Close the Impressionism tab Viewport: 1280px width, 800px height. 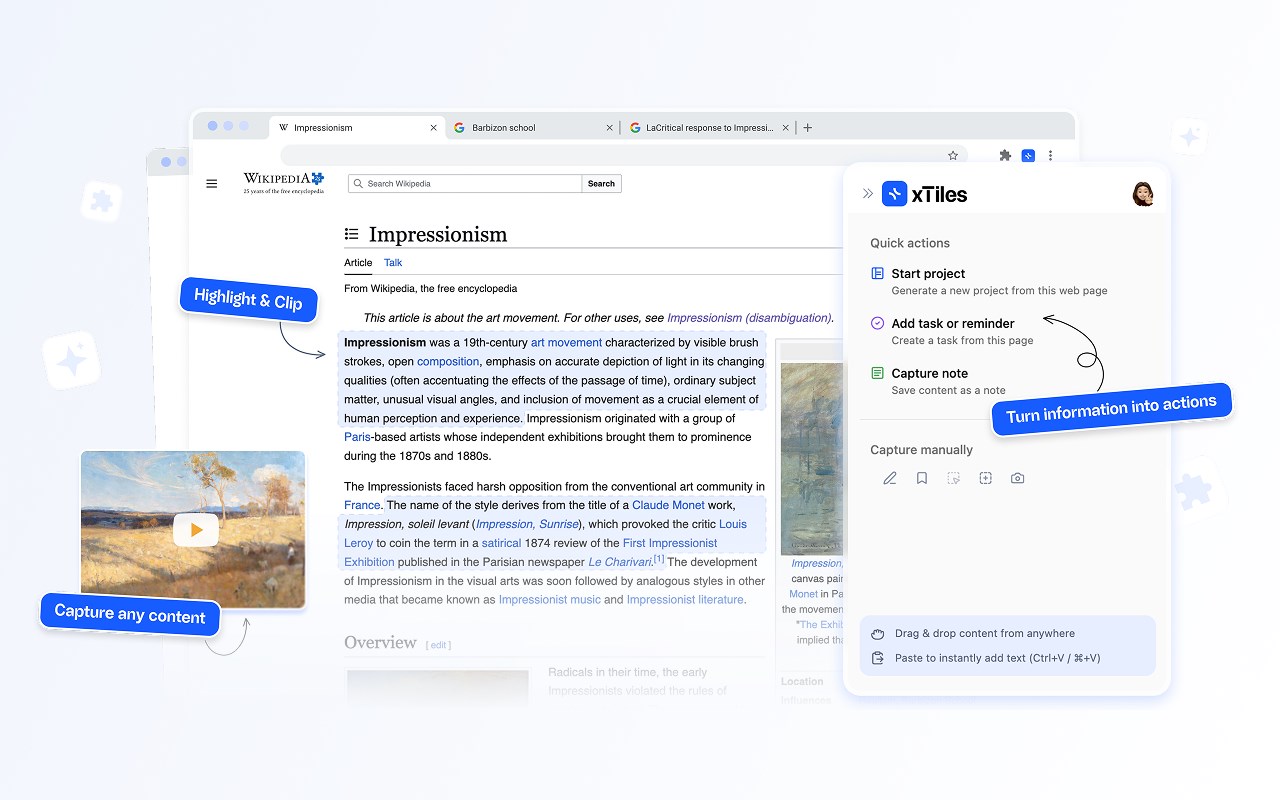click(433, 128)
